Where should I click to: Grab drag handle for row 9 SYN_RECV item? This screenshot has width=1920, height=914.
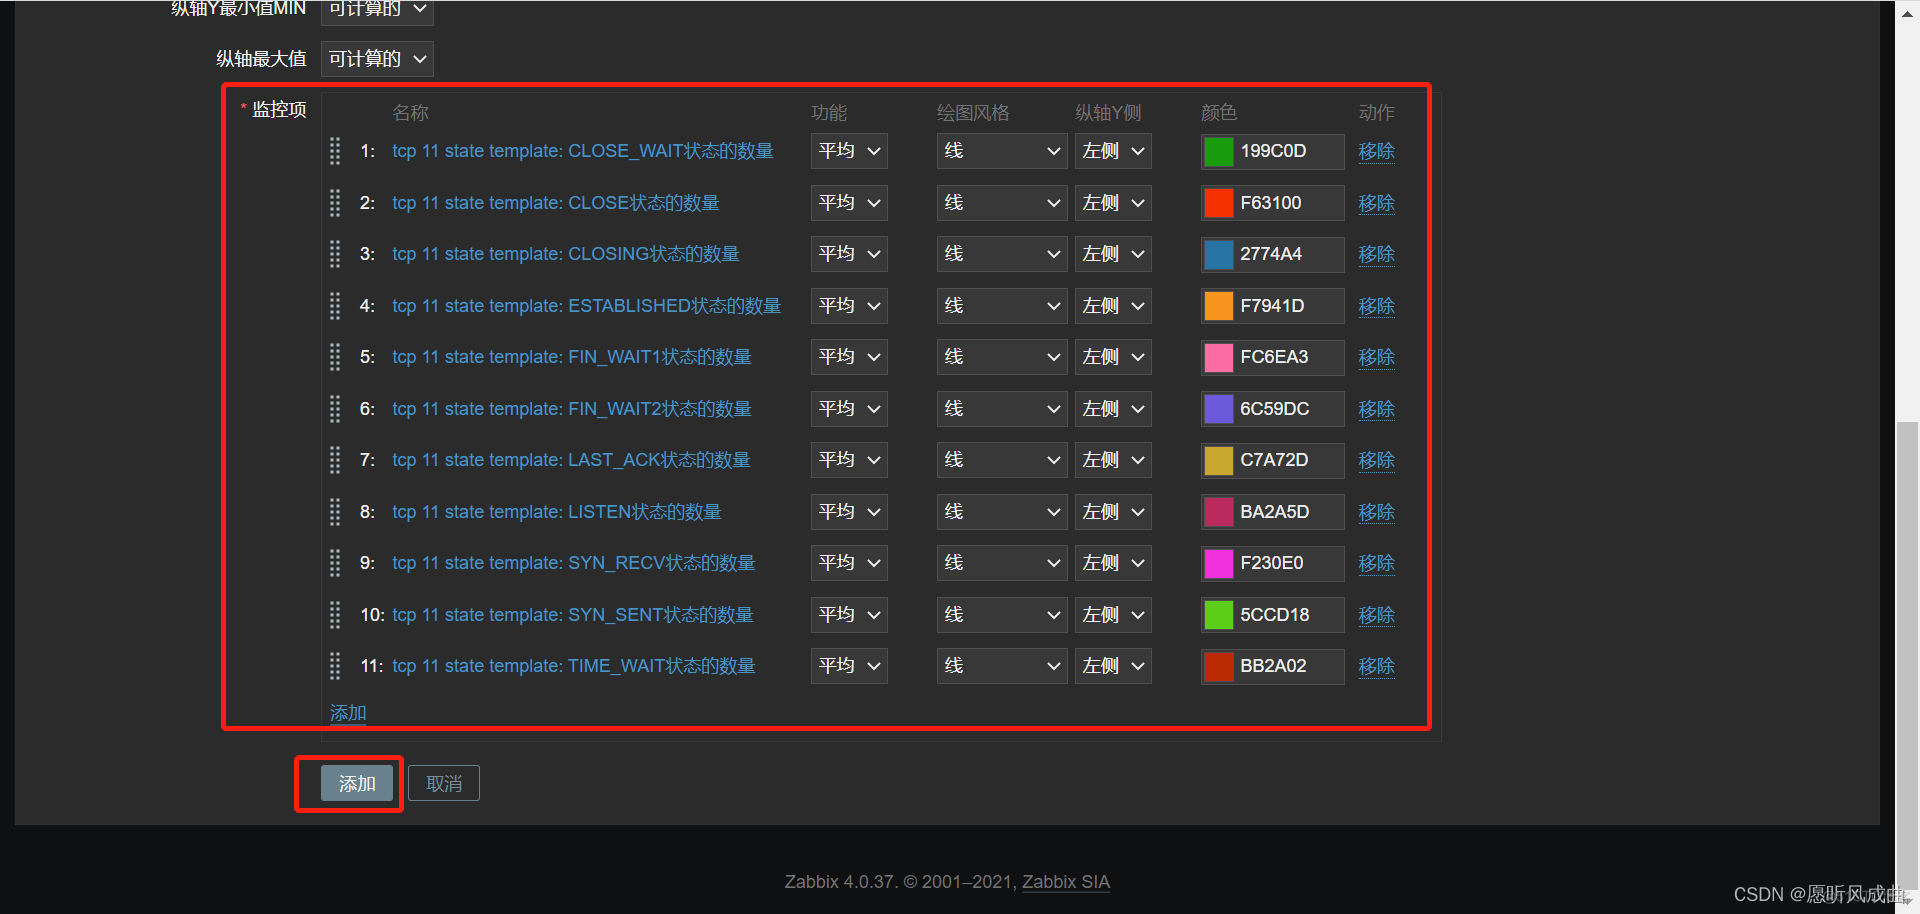pos(335,563)
